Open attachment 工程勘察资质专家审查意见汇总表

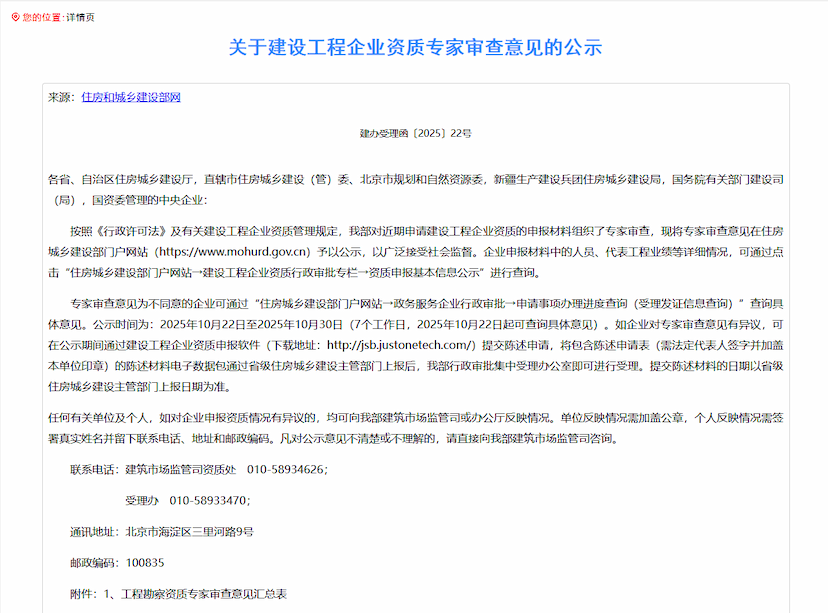tap(203, 593)
